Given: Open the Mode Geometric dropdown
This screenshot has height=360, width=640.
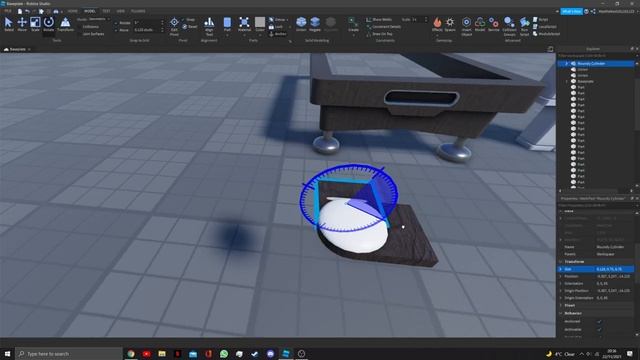Looking at the screenshot, I should click(99, 19).
